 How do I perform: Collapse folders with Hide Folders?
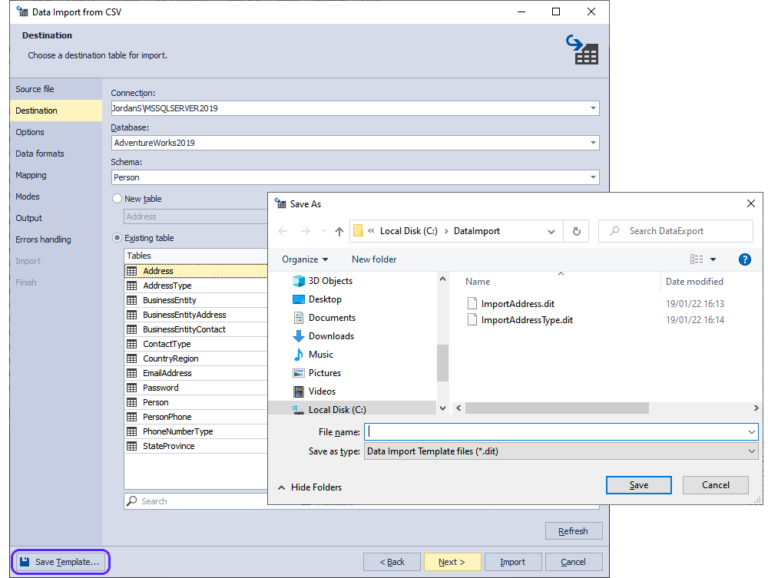[310, 487]
